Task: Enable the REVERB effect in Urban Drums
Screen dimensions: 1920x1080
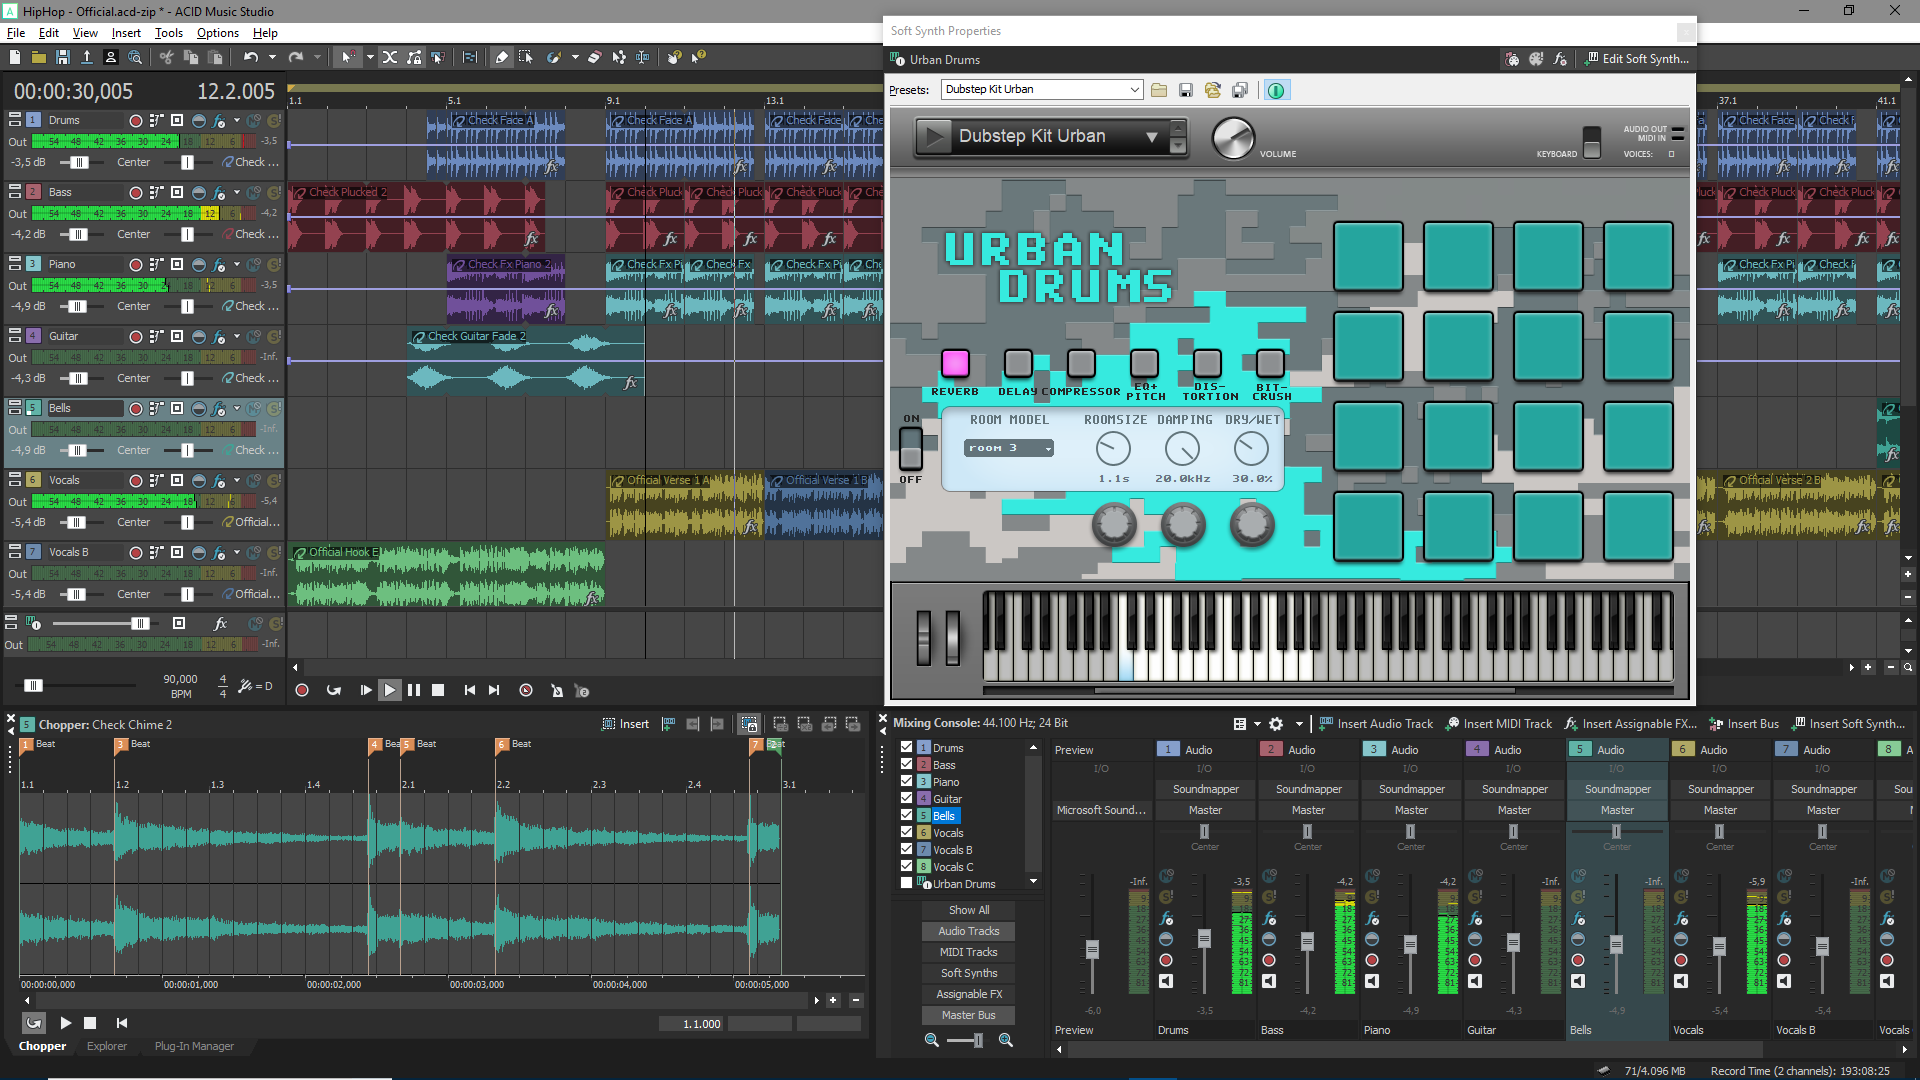Action: (x=955, y=363)
